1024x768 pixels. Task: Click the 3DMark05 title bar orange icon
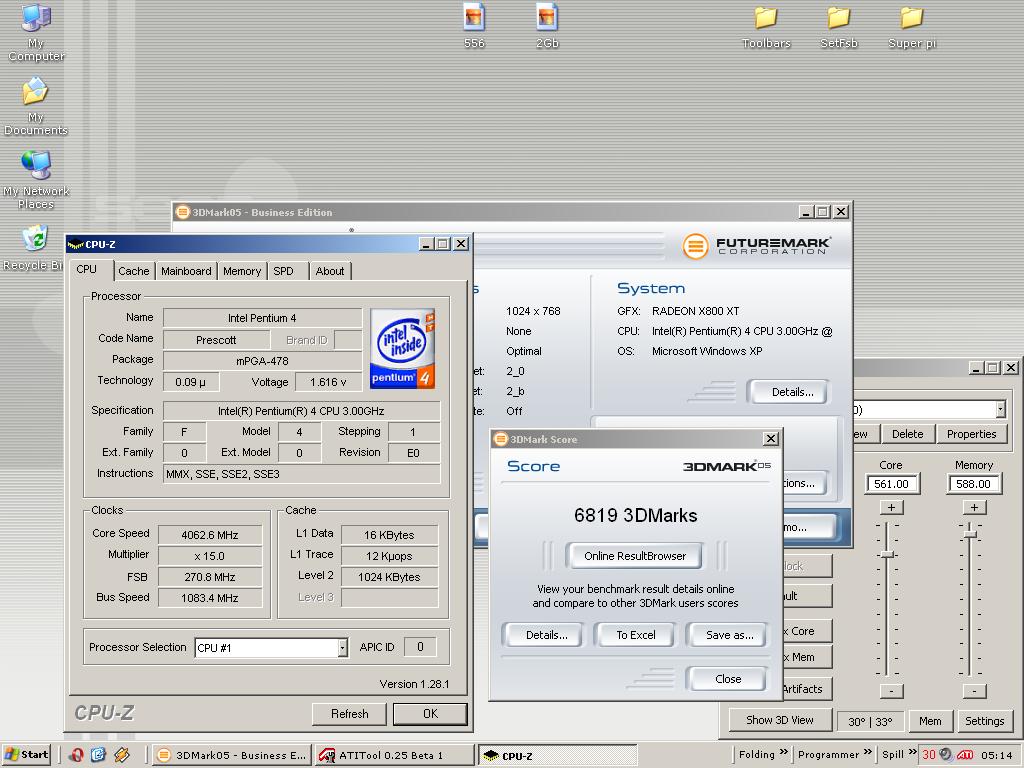[182, 212]
